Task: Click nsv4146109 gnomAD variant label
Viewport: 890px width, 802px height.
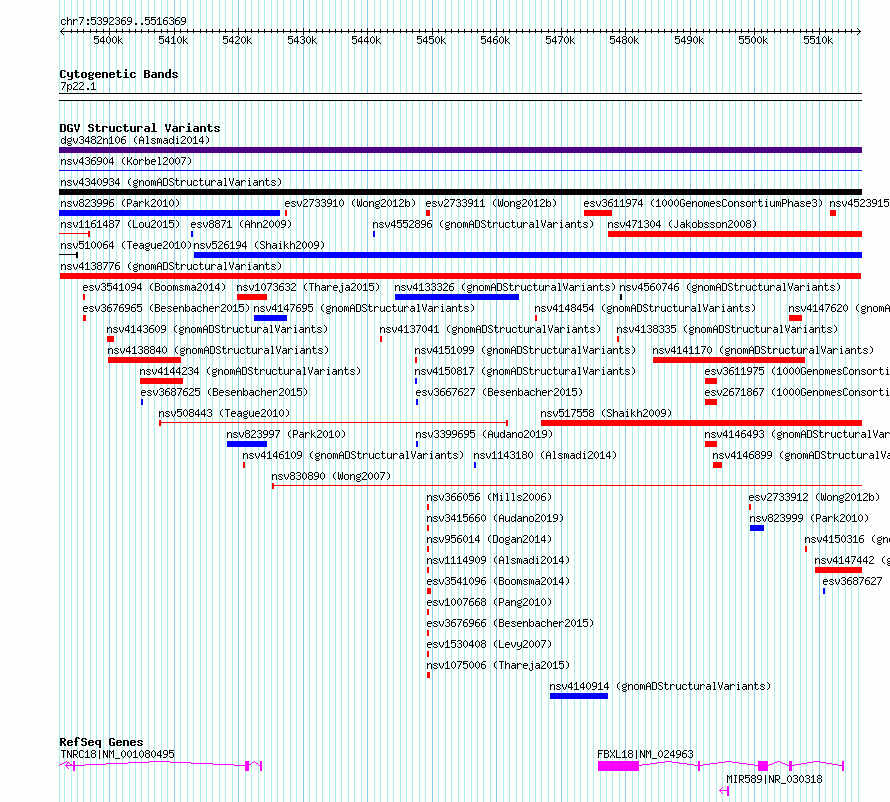Action: [353, 455]
